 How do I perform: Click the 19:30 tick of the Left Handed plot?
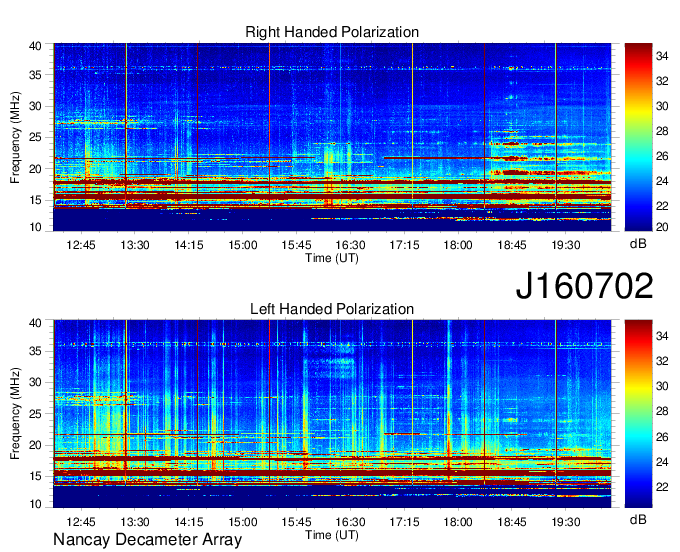(x=566, y=522)
